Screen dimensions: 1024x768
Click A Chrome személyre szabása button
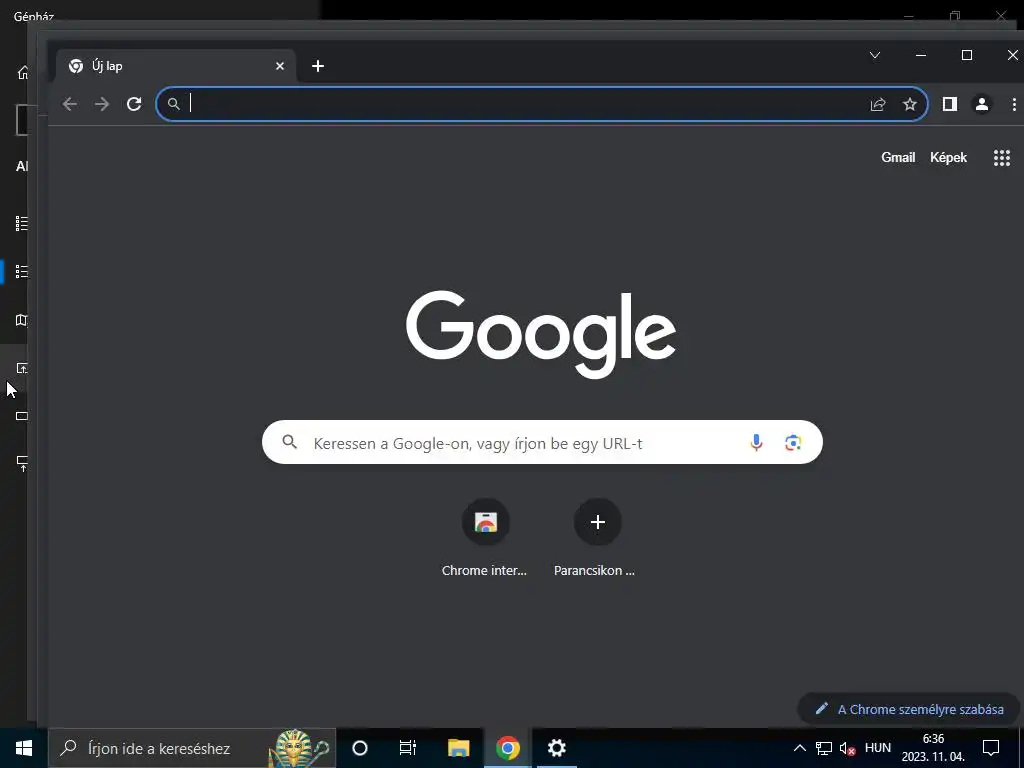[909, 709]
